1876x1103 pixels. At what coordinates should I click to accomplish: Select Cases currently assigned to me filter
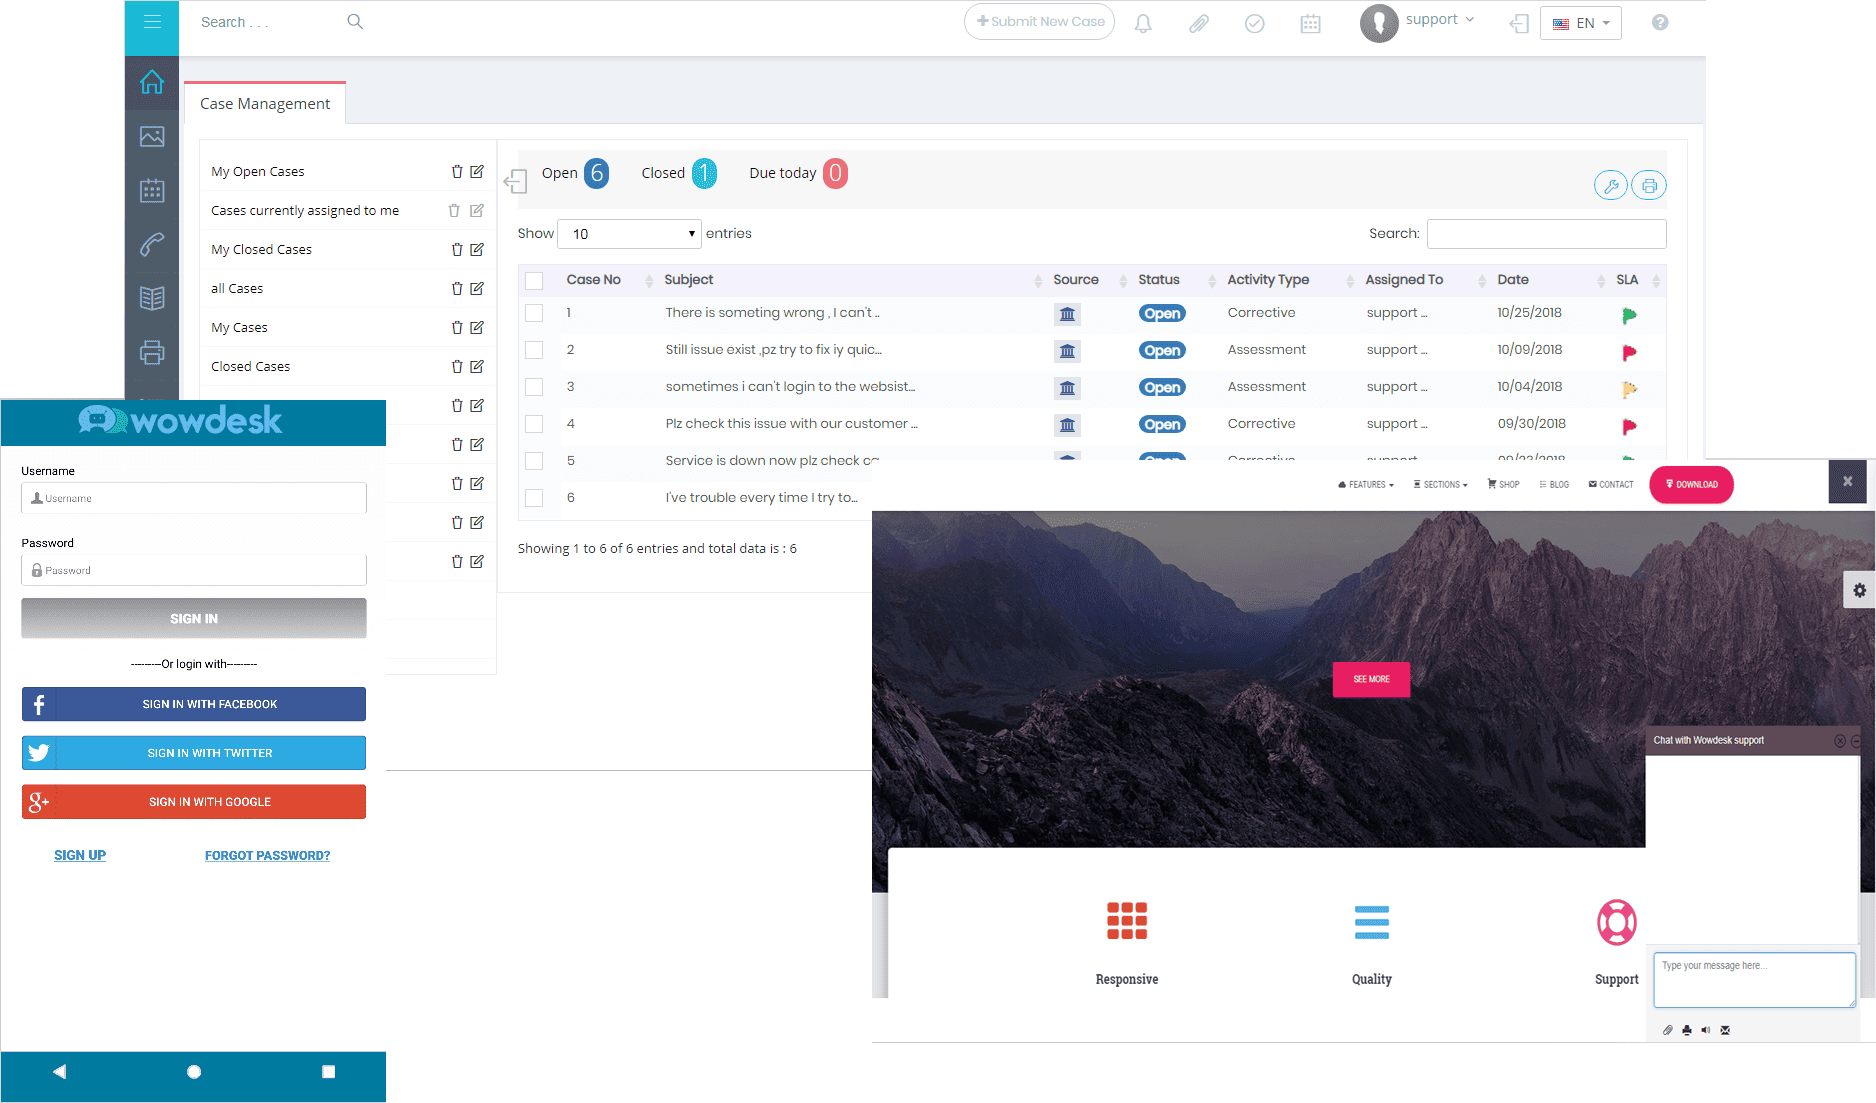coord(305,210)
